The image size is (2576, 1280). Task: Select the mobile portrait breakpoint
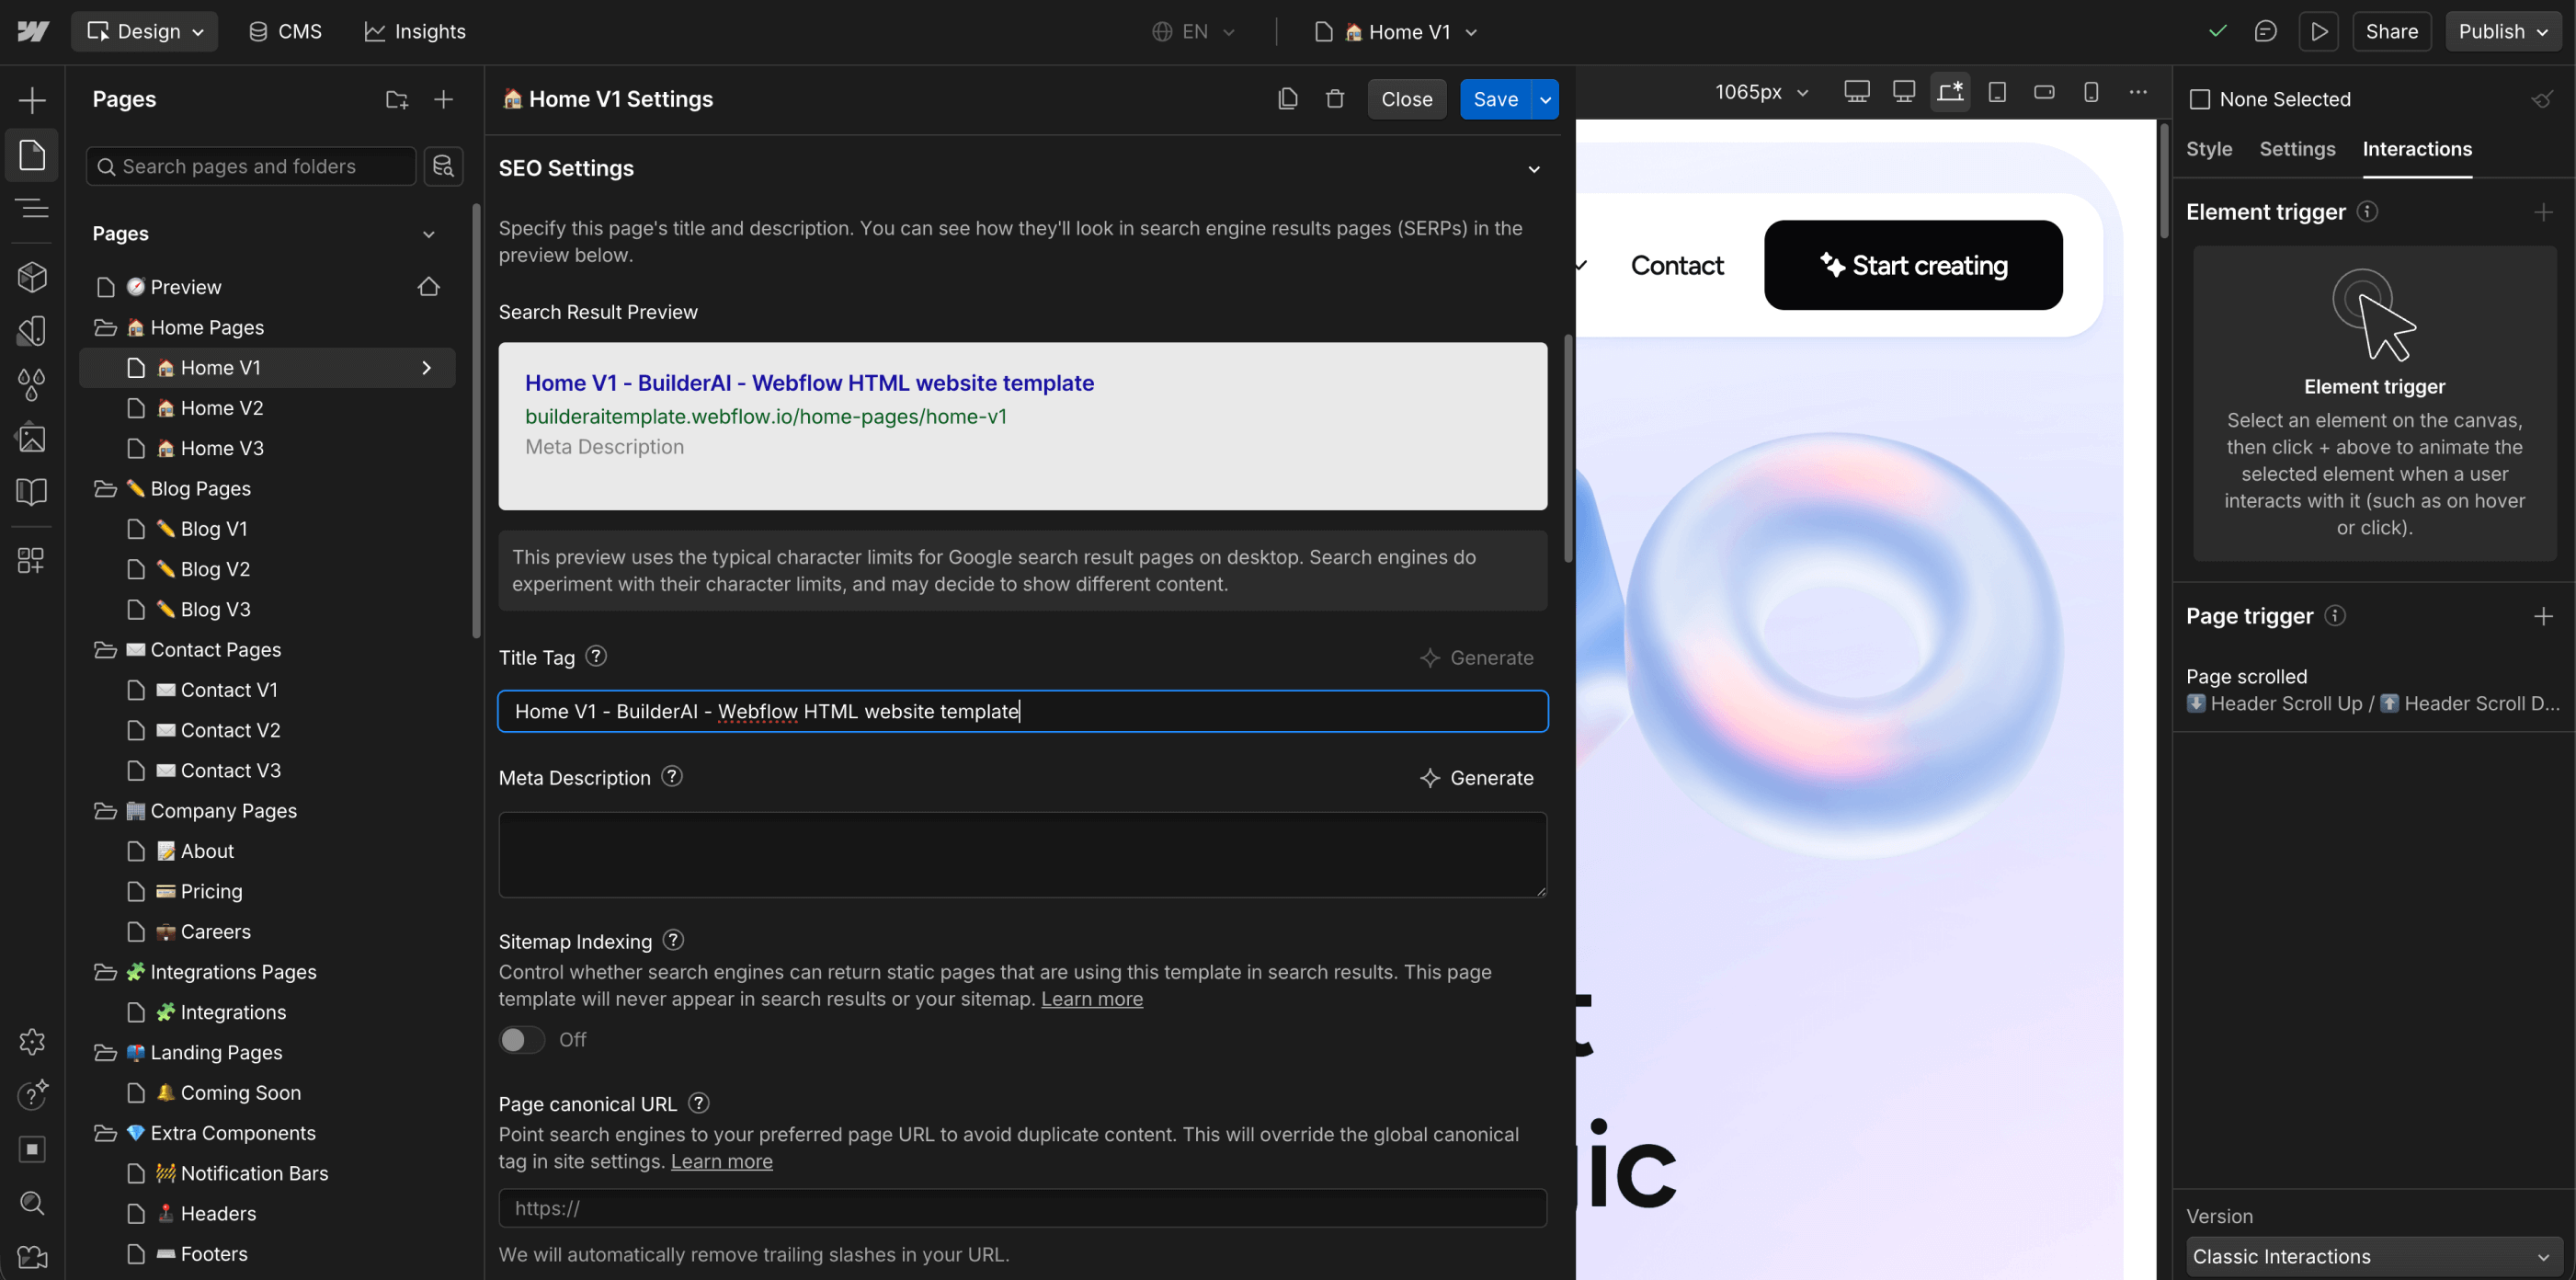coord(2091,92)
